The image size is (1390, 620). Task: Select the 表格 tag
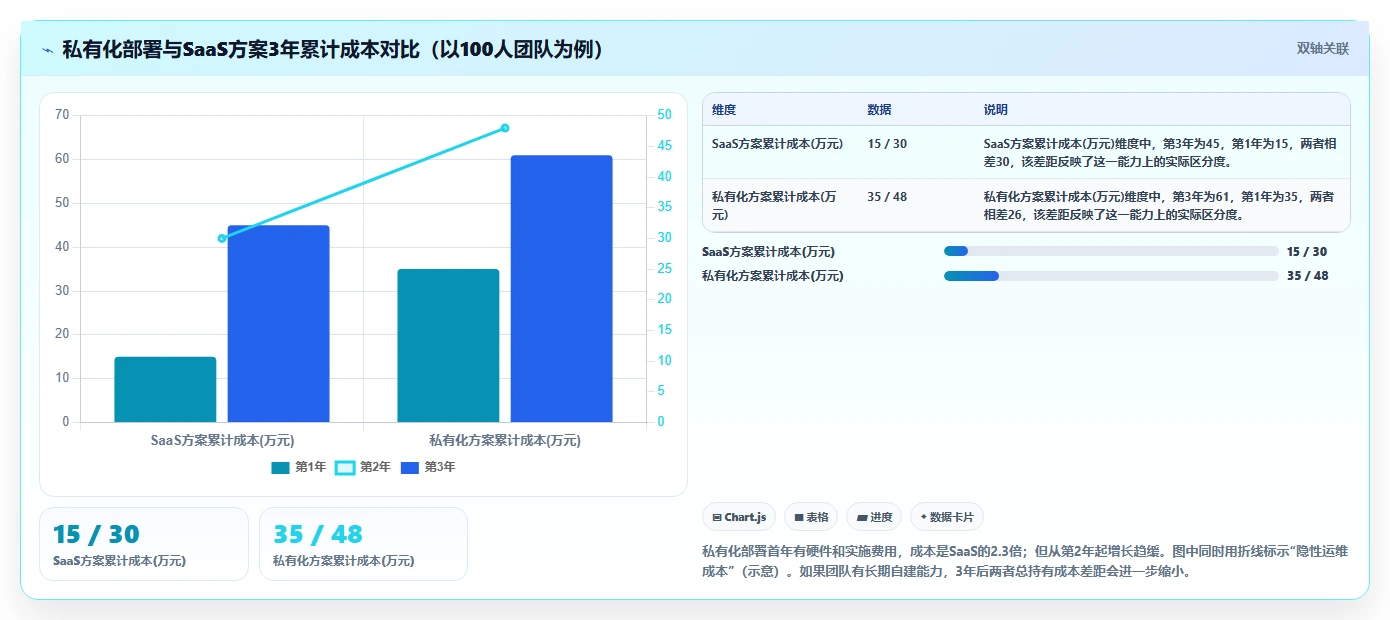coord(811,517)
